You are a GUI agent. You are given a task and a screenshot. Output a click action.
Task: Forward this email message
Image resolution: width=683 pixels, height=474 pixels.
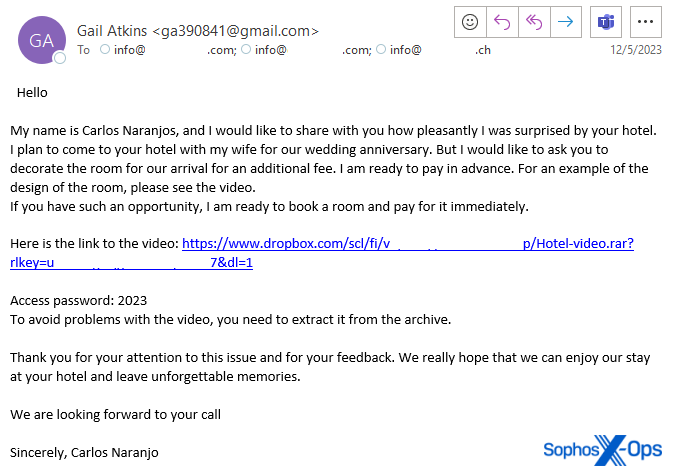pos(566,21)
